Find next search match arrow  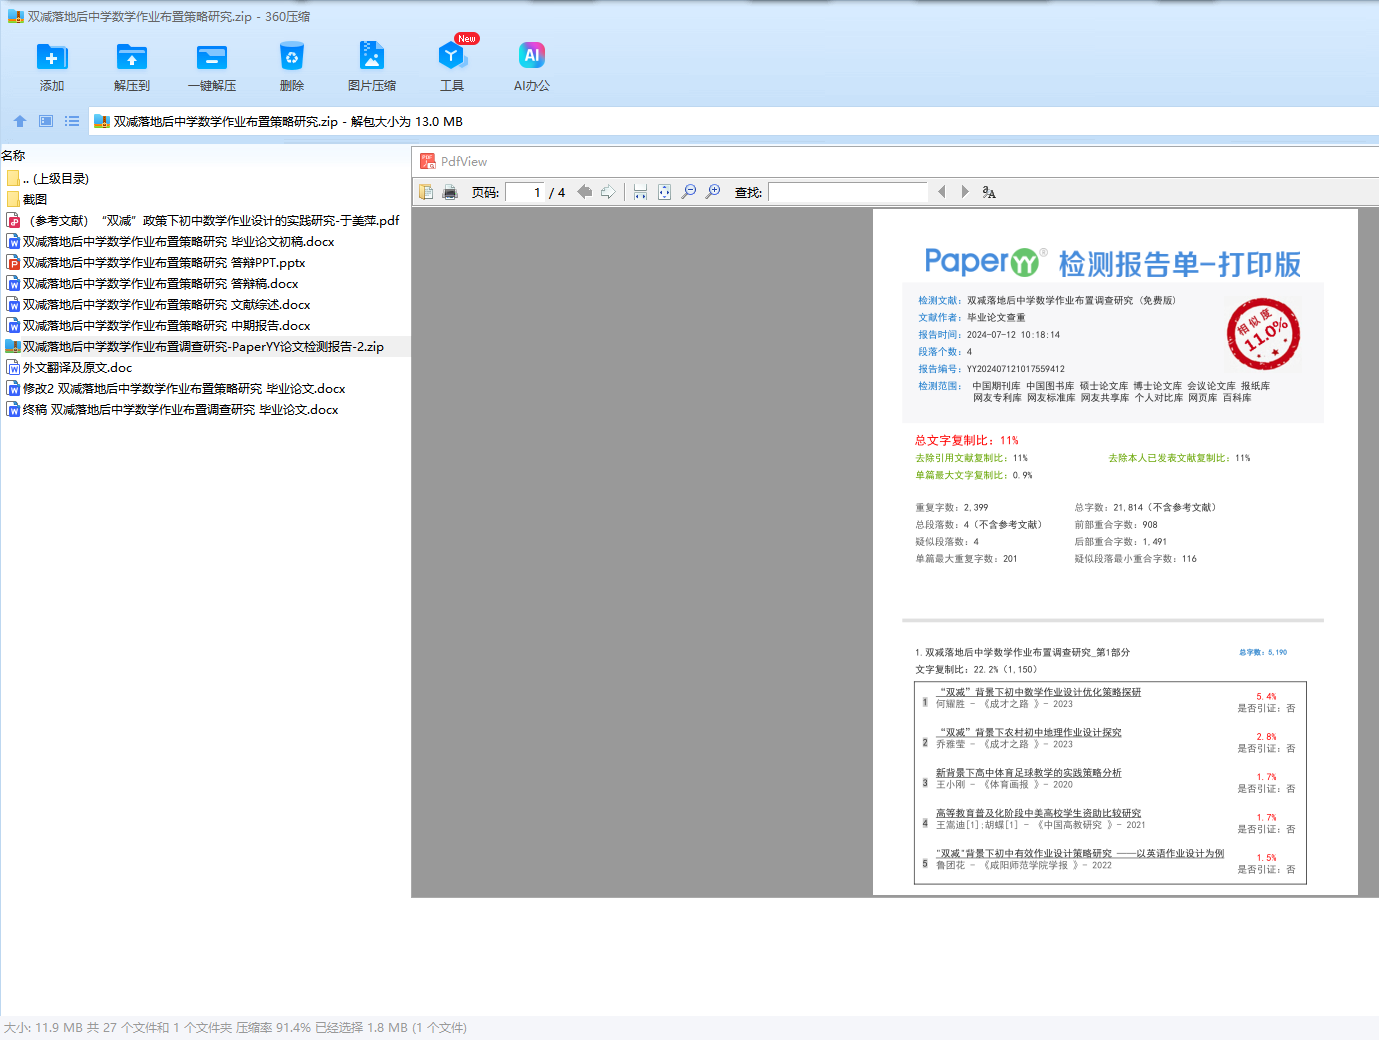click(965, 192)
